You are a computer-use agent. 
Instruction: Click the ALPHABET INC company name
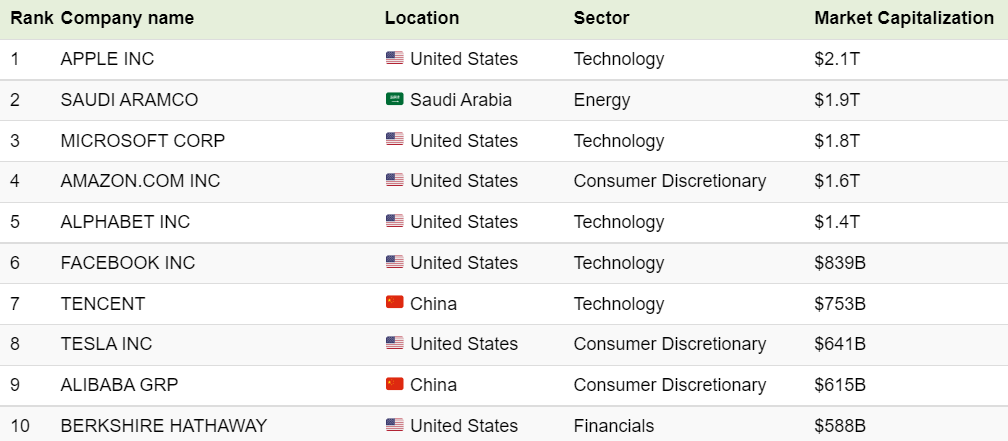[125, 222]
